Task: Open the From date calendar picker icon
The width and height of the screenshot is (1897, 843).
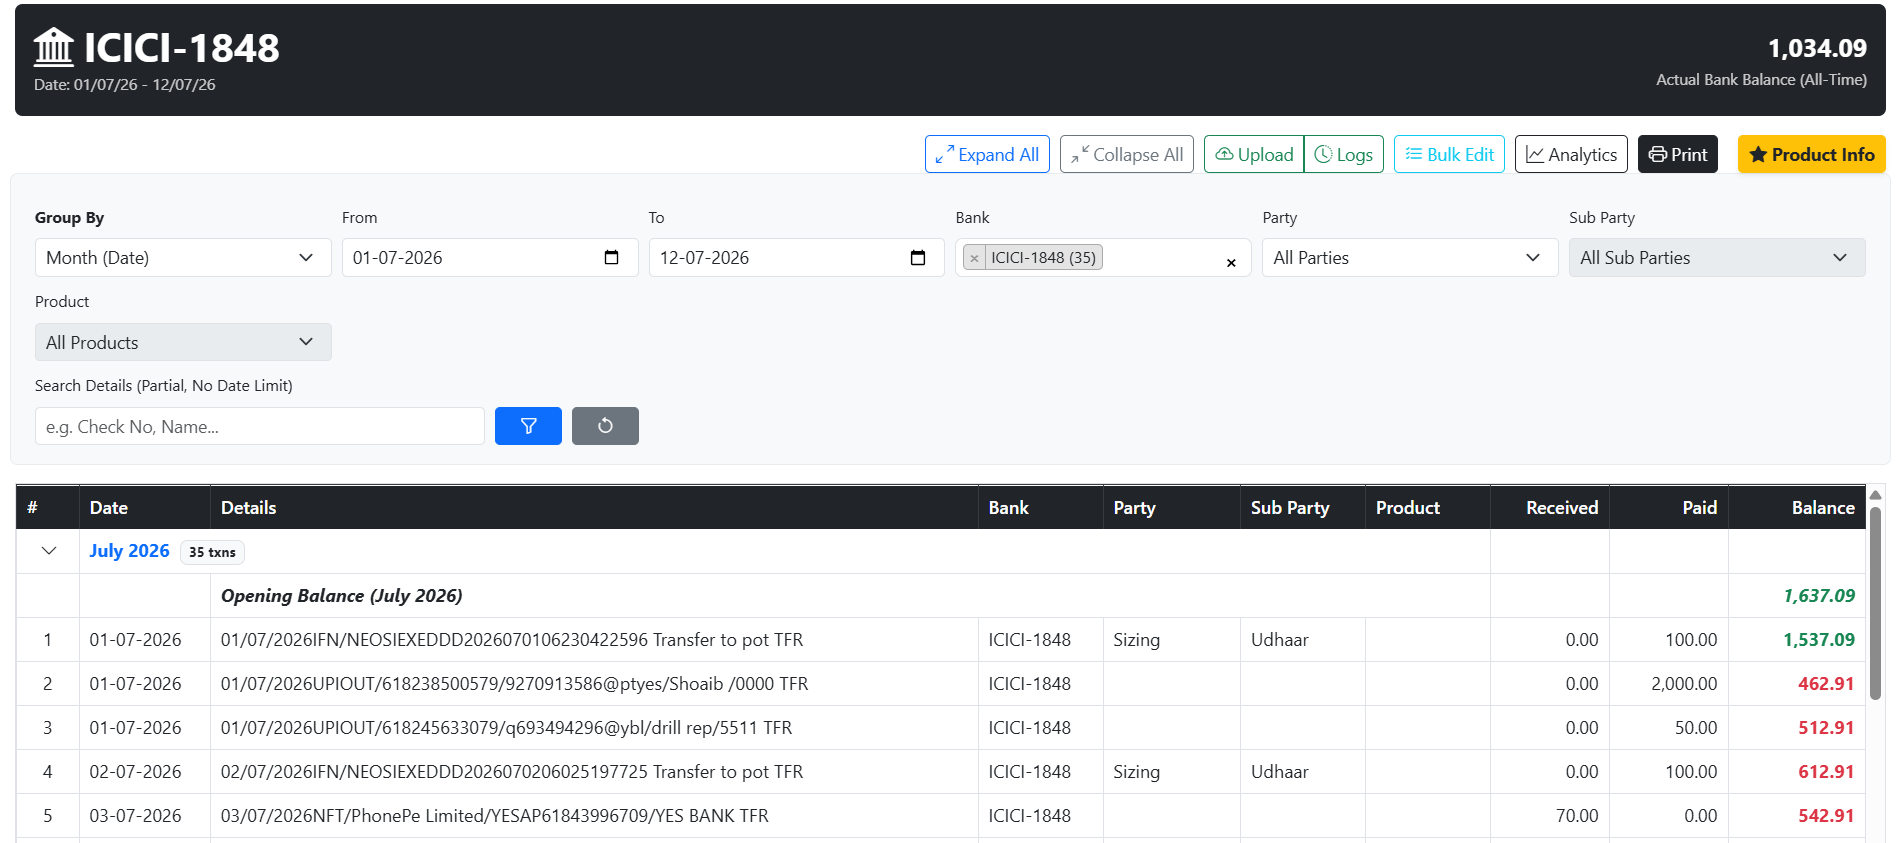Action: [612, 258]
